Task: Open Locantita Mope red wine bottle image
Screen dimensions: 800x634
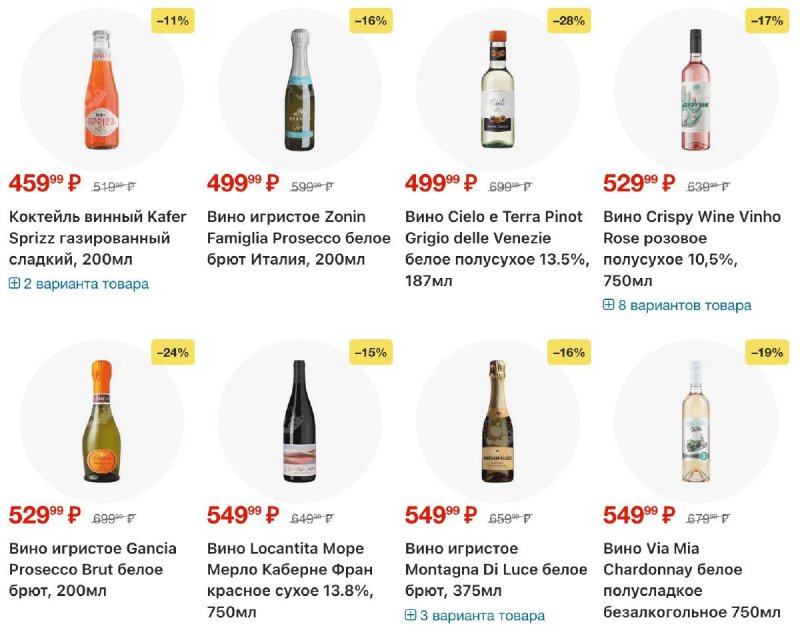Action: pos(299,420)
